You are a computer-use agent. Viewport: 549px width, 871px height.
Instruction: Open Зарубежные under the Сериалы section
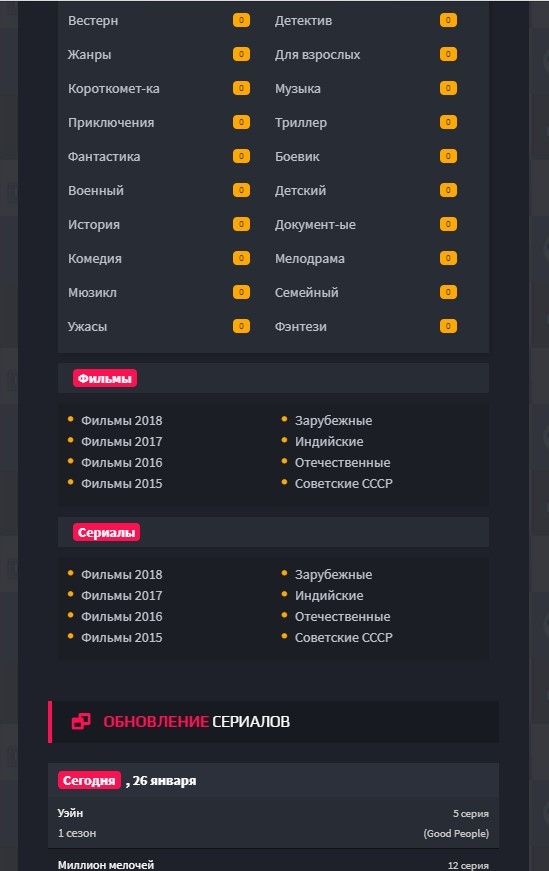tap(333, 574)
